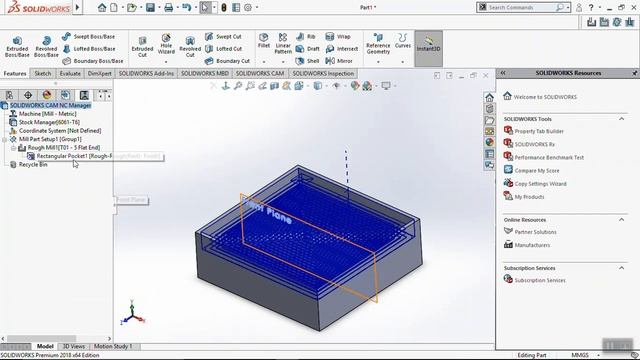Open the Options gear icon

pos(248,7)
